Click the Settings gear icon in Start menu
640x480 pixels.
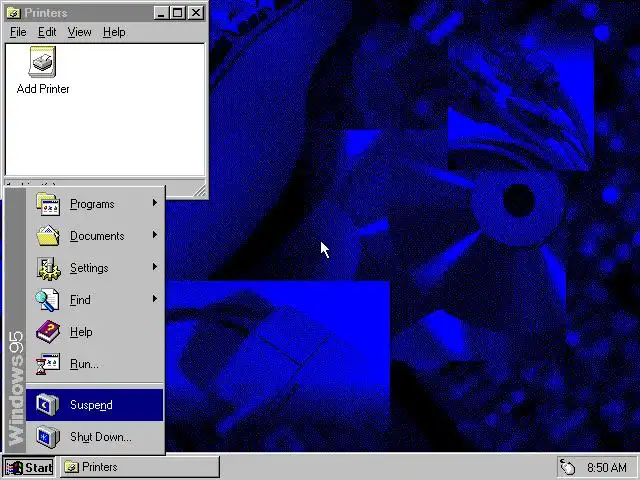point(48,268)
